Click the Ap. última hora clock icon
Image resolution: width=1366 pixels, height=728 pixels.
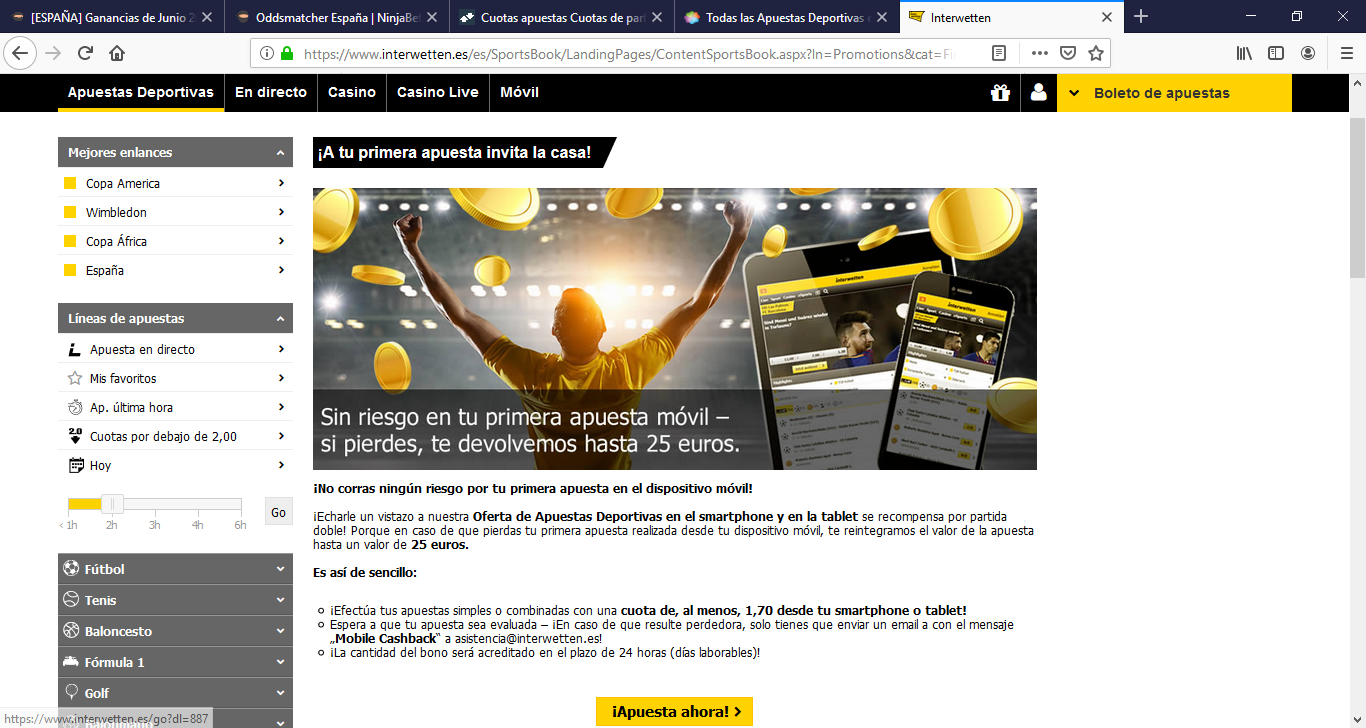pos(75,408)
